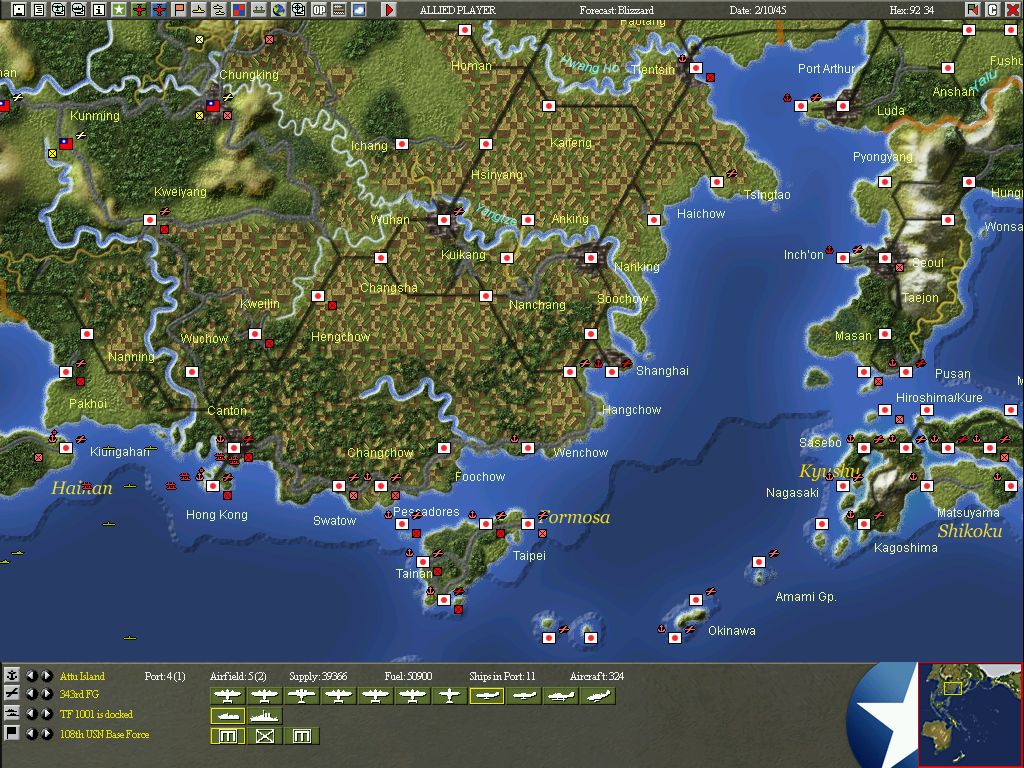The height and width of the screenshot is (768, 1024).
Task: Select previous air group before 343rd FG
Action: [30, 694]
